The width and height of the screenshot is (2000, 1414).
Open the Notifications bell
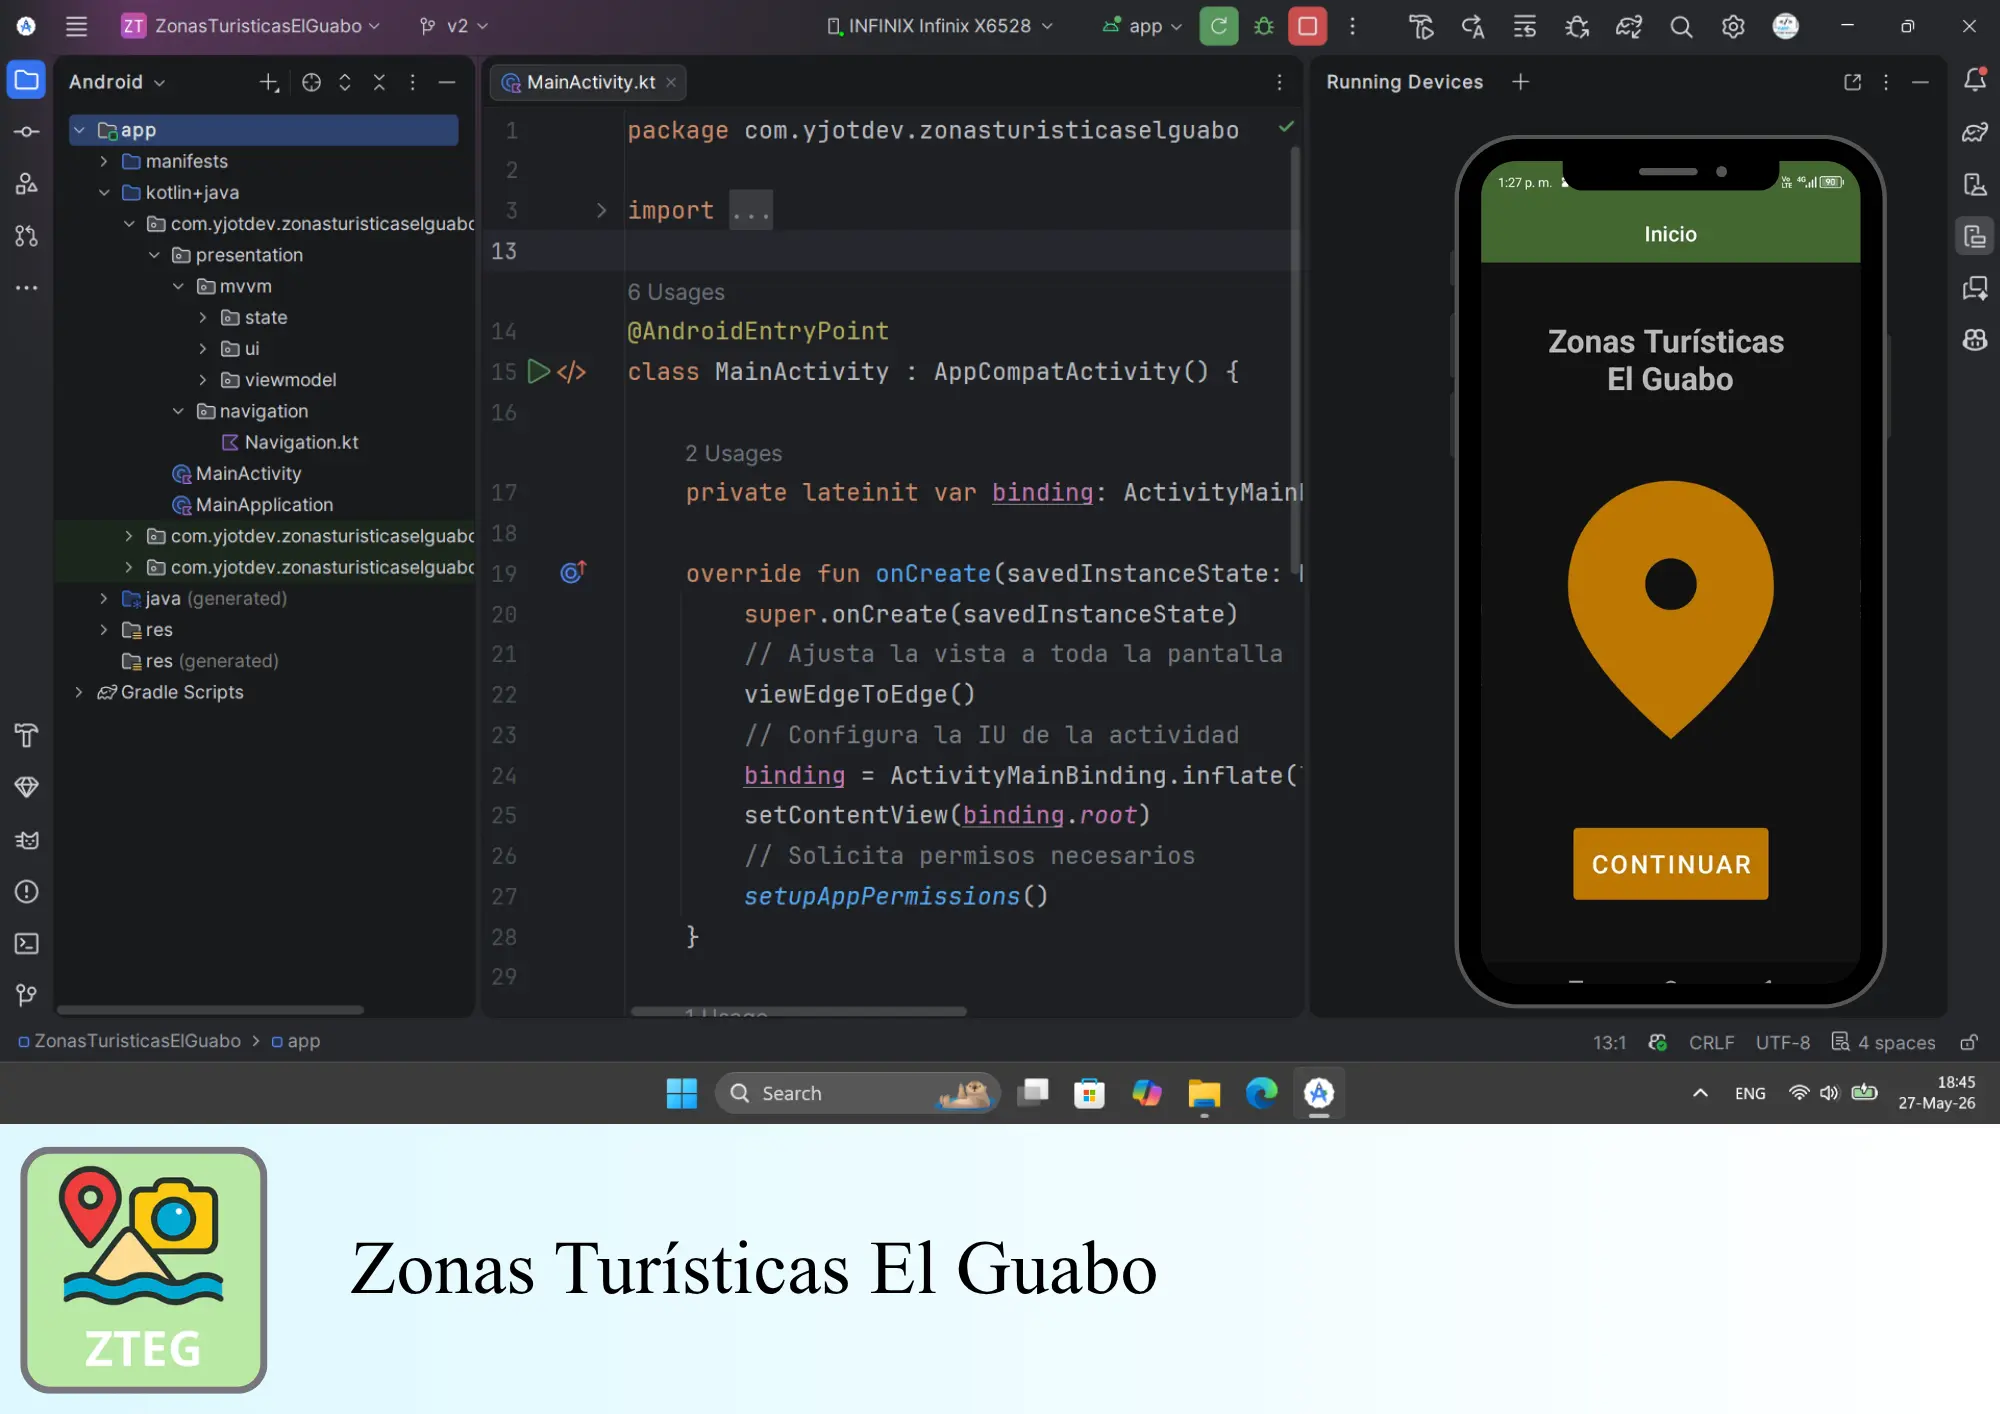click(1975, 80)
